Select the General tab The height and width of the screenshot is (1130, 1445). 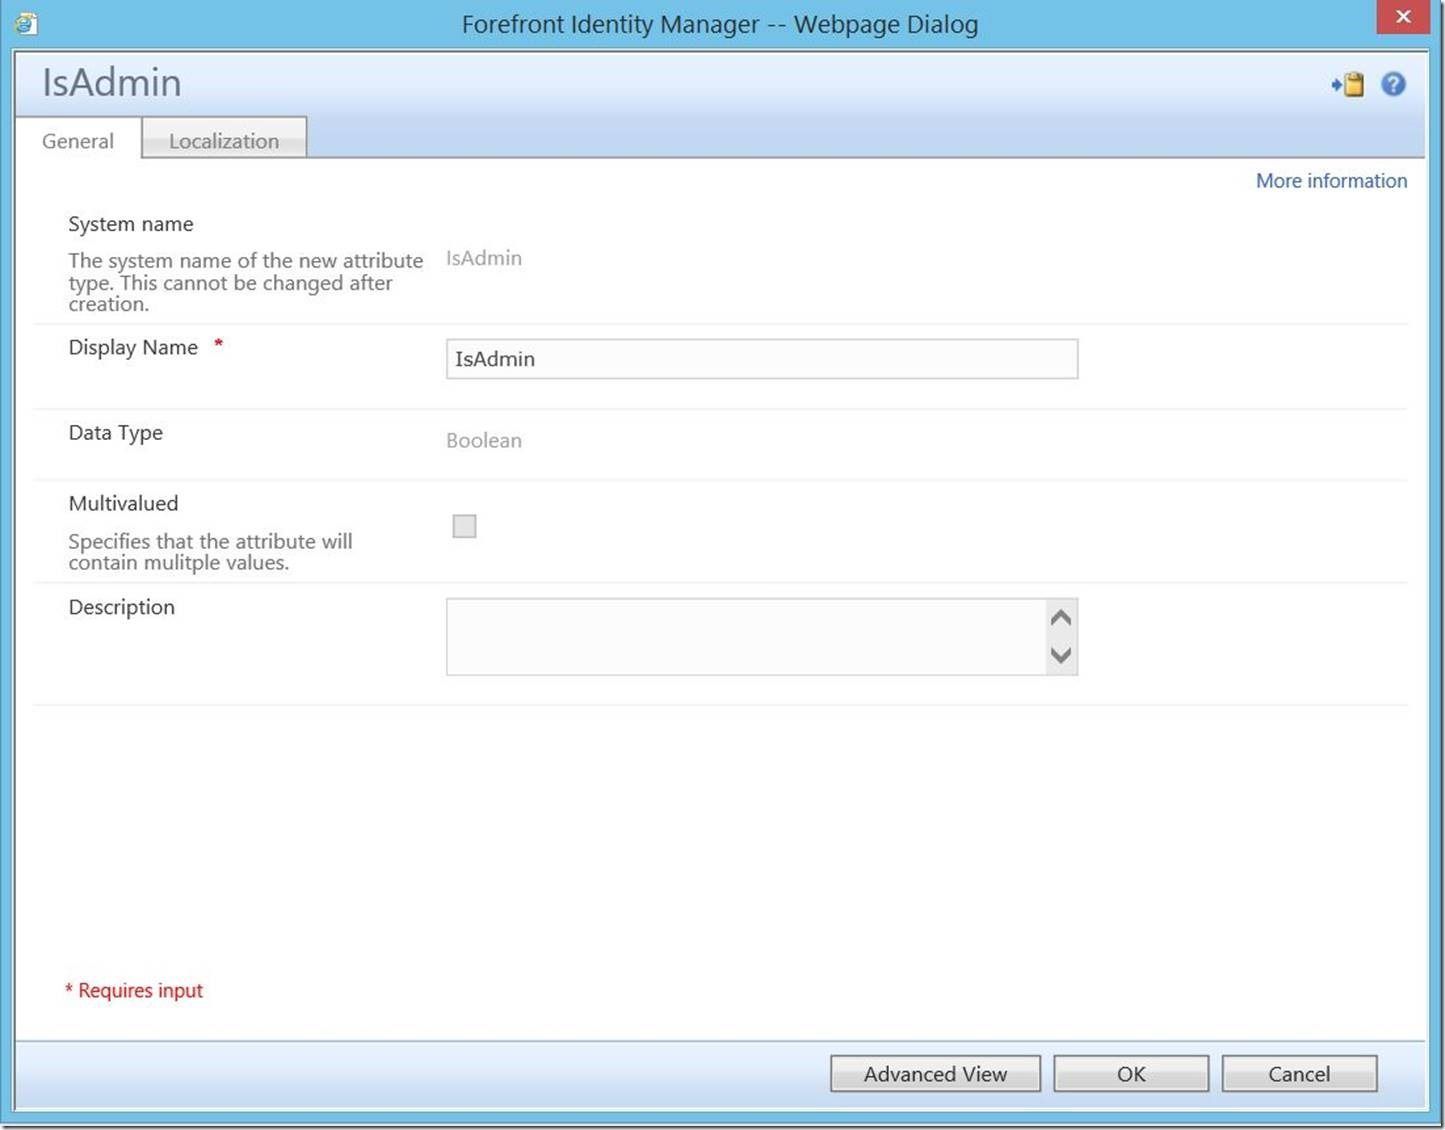(x=78, y=141)
